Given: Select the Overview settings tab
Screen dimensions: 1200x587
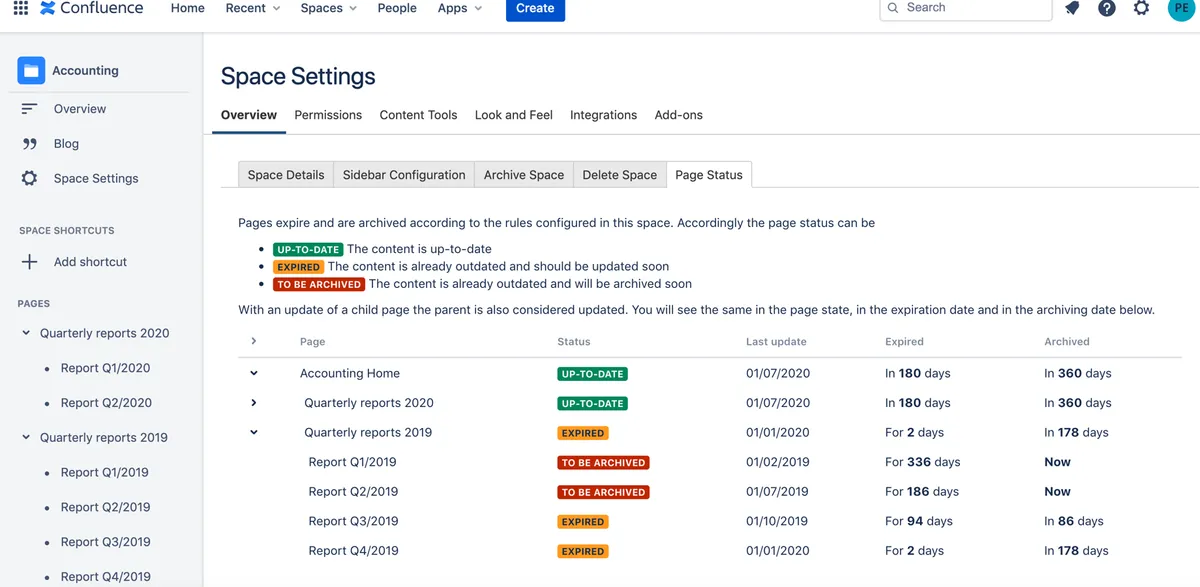Looking at the screenshot, I should (249, 115).
